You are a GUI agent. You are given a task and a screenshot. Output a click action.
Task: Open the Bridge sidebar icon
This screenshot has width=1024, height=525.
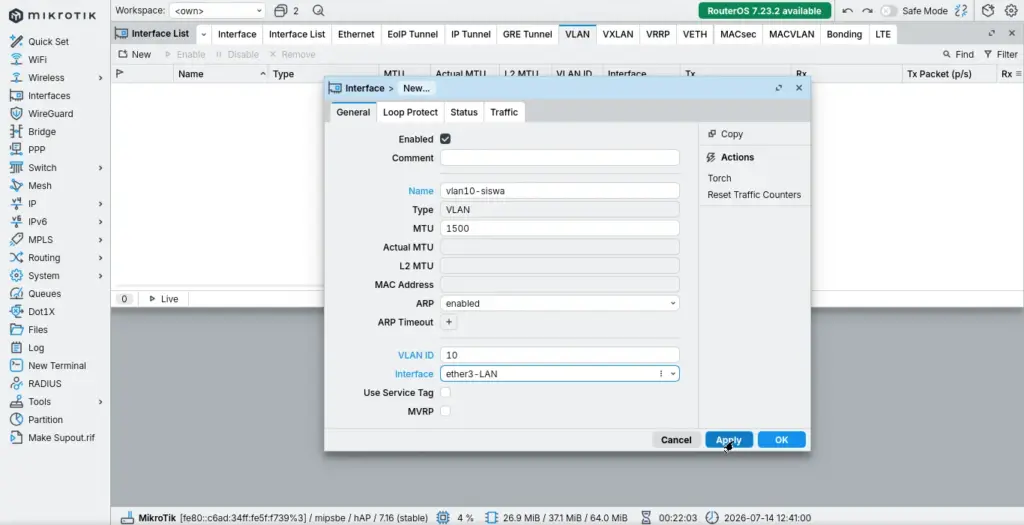click(16, 131)
